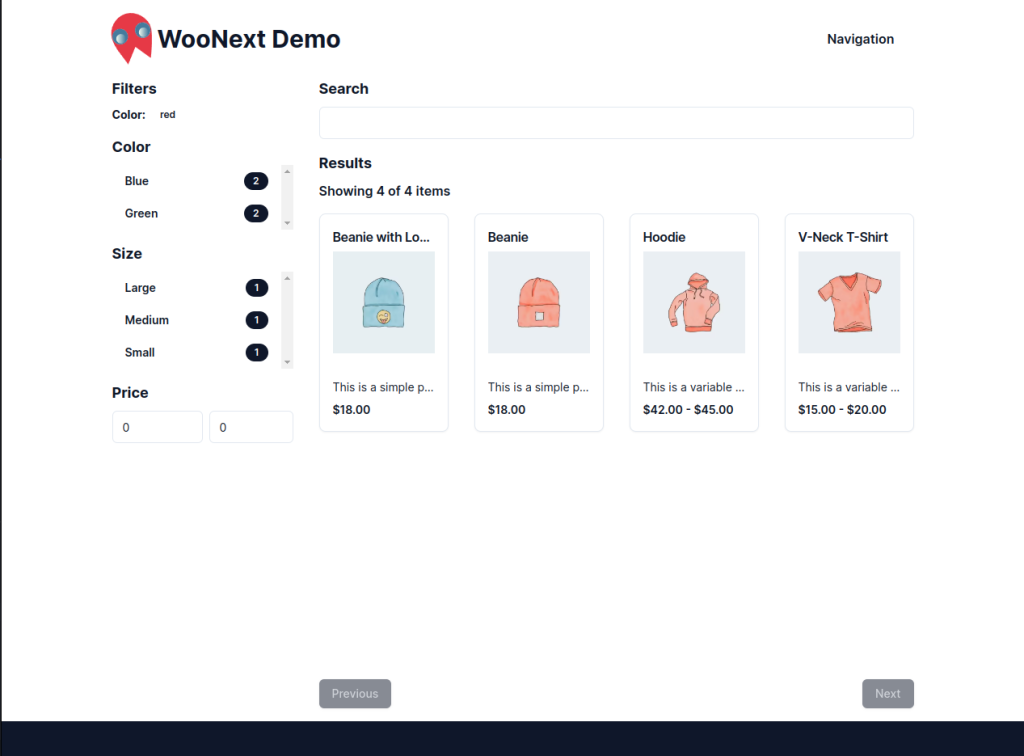
Task: Focus the minimum price input field
Action: point(157,427)
